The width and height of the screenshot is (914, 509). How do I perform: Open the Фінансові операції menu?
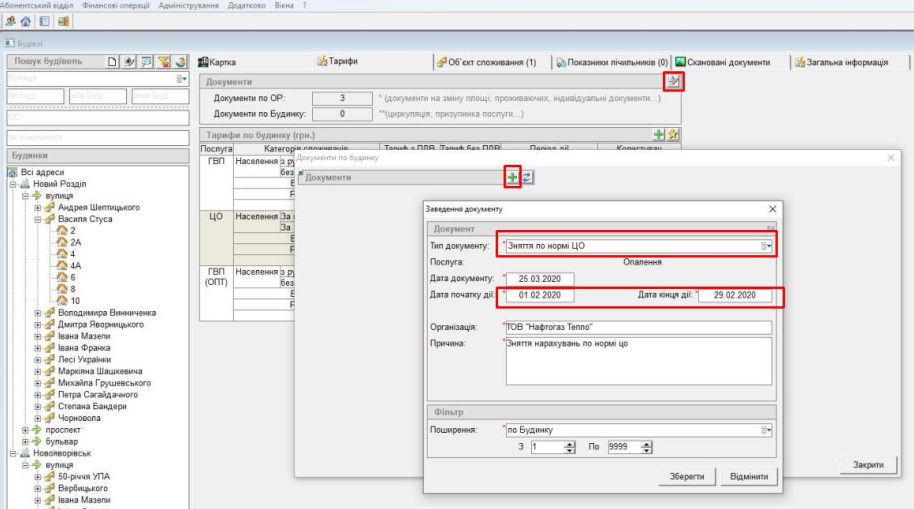(115, 5)
